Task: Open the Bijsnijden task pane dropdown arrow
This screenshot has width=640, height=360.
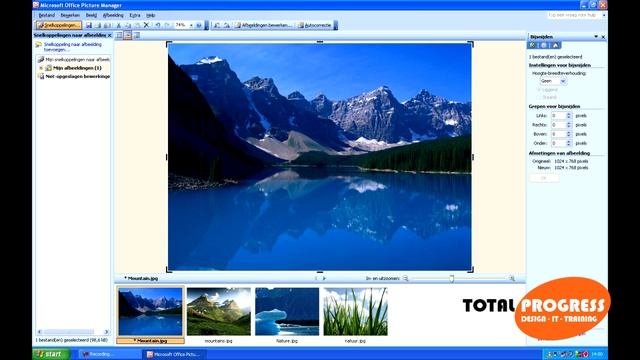Action: click(596, 37)
